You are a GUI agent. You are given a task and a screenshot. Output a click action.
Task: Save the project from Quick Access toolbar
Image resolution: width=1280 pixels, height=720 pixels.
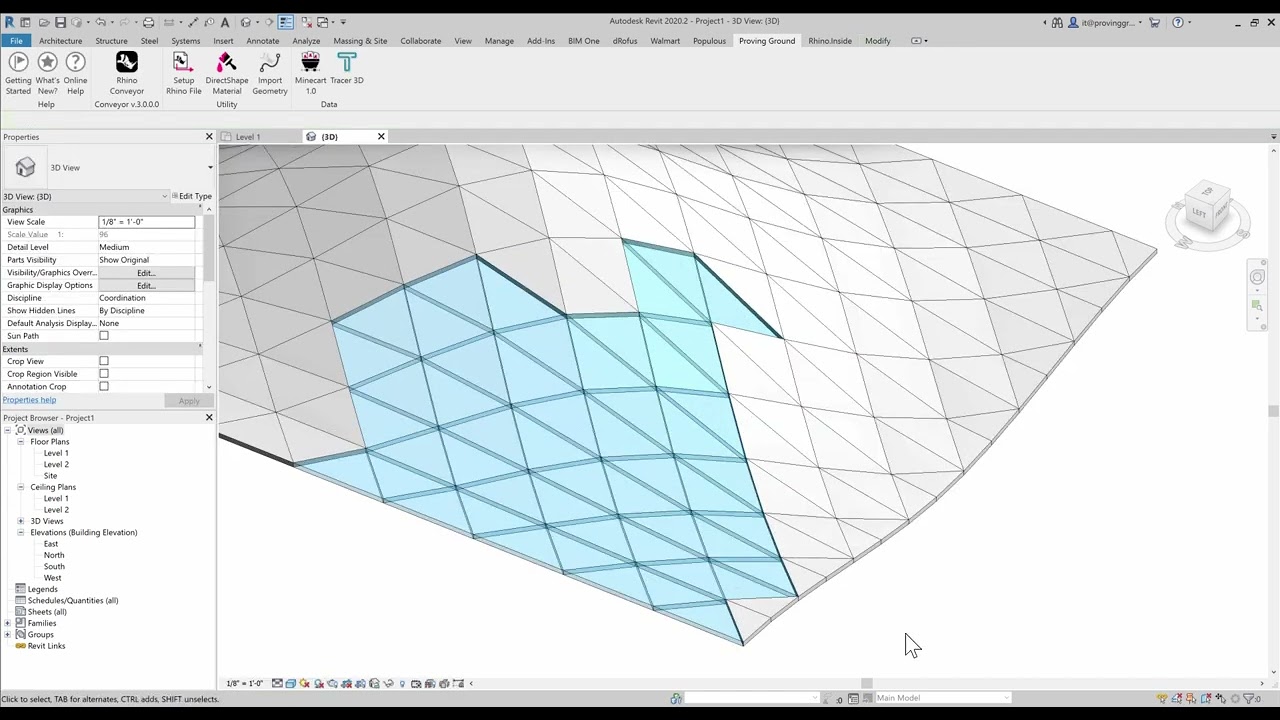click(x=60, y=21)
